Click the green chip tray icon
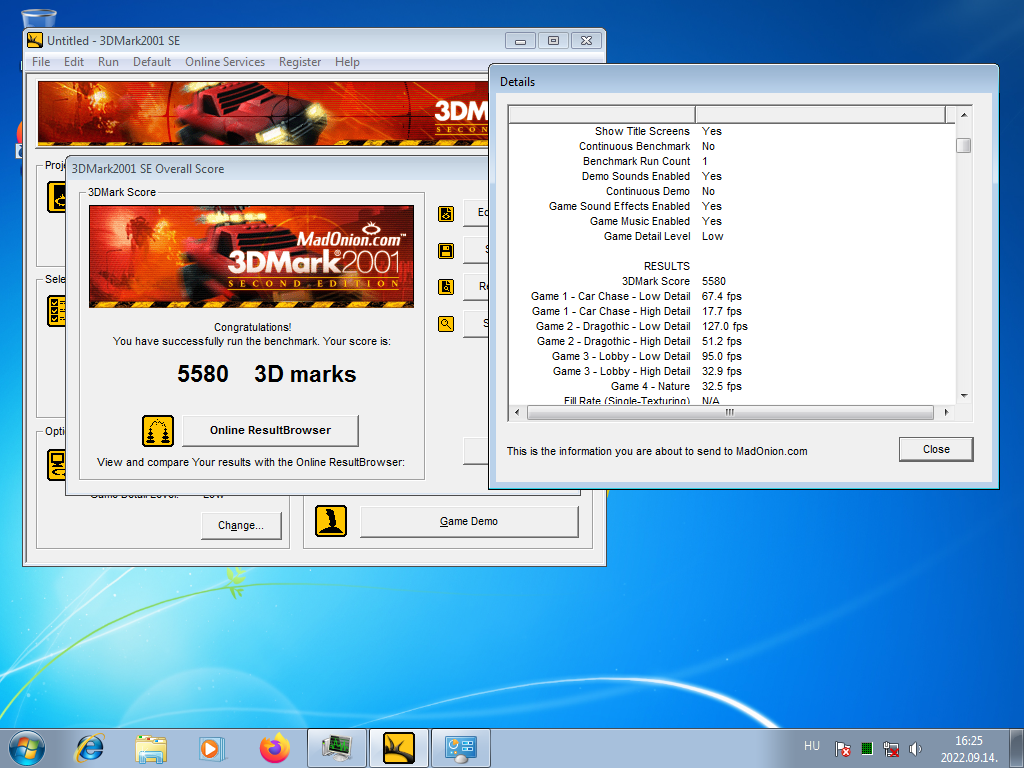The height and width of the screenshot is (768, 1024). pos(867,748)
